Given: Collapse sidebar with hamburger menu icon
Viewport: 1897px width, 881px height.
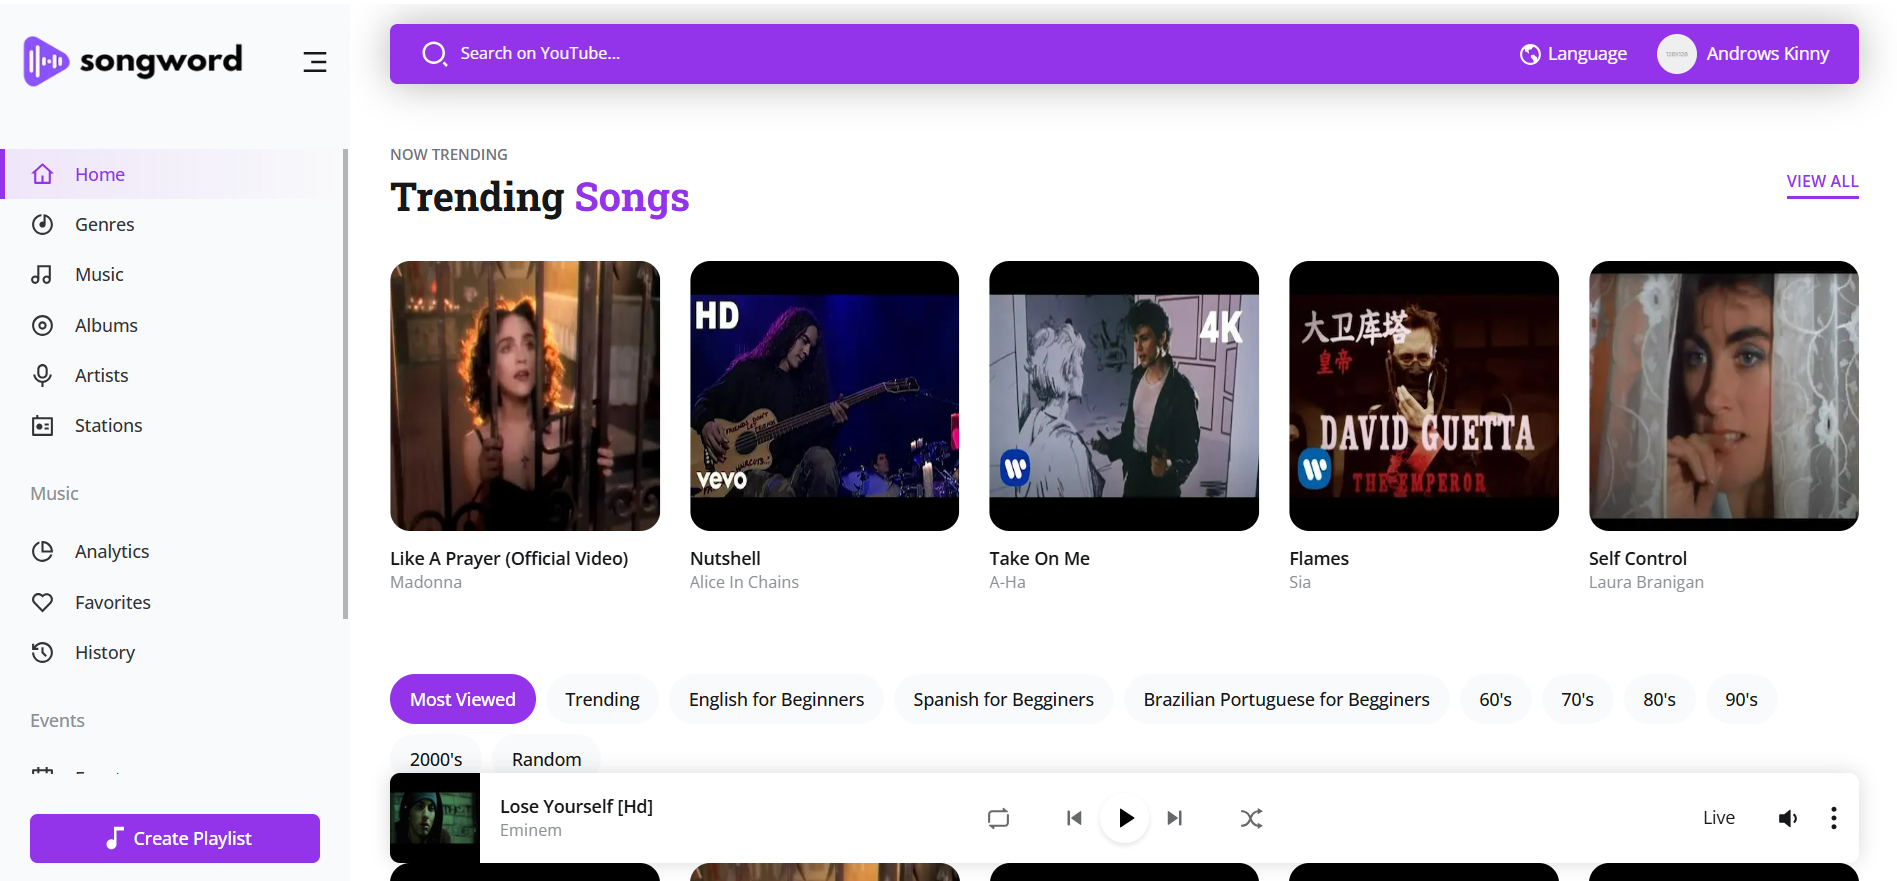Looking at the screenshot, I should pyautogui.click(x=315, y=62).
